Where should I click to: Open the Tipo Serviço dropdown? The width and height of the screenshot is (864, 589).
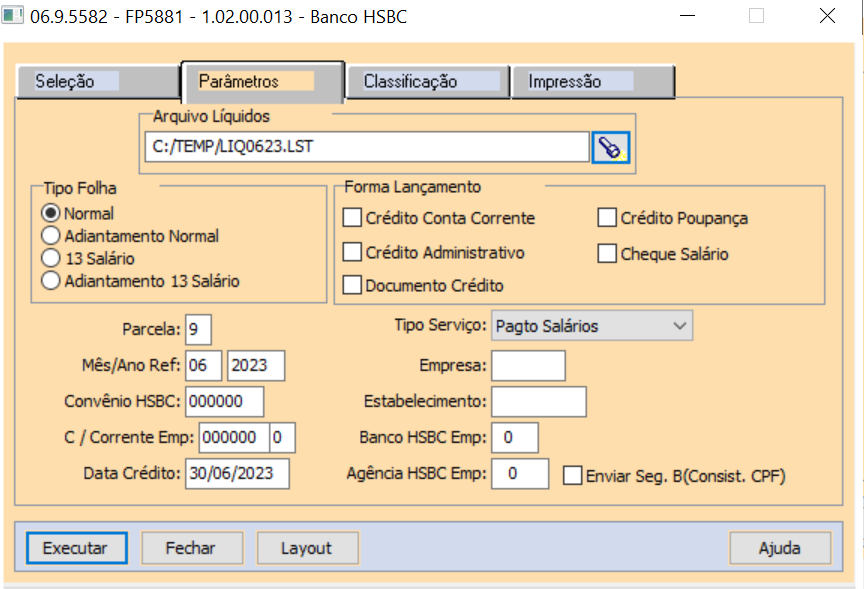(x=592, y=326)
